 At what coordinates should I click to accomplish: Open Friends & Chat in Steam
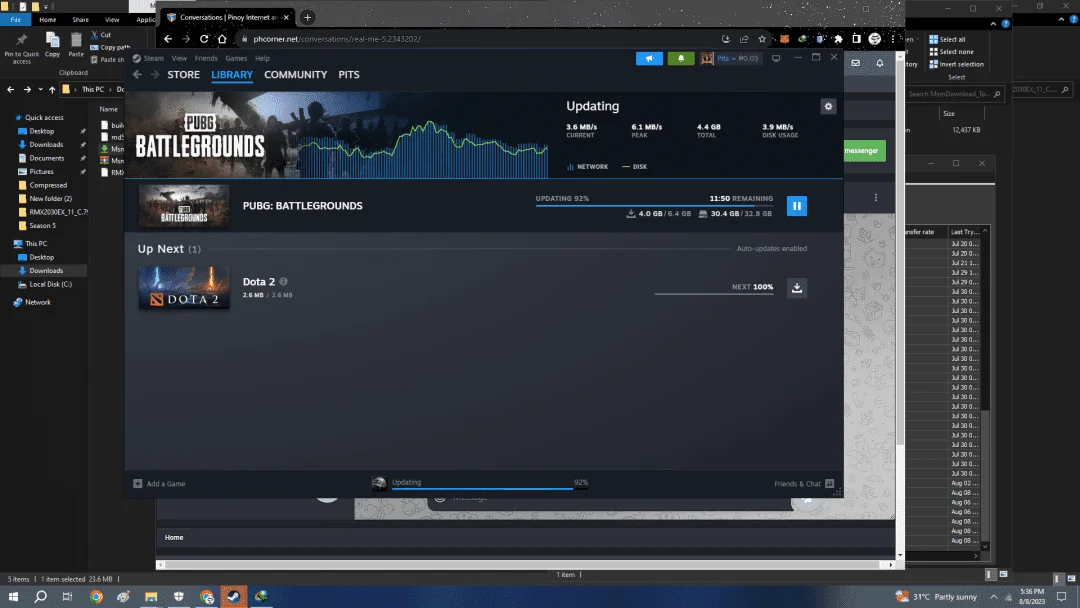click(x=804, y=483)
